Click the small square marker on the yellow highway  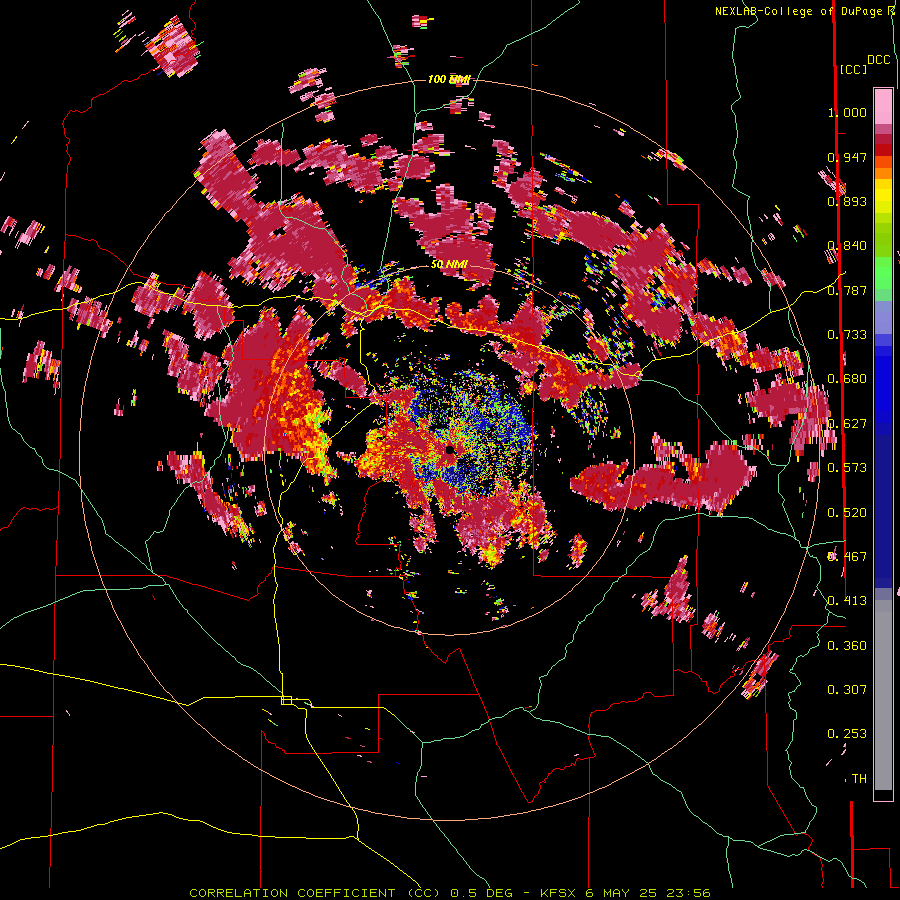286,700
